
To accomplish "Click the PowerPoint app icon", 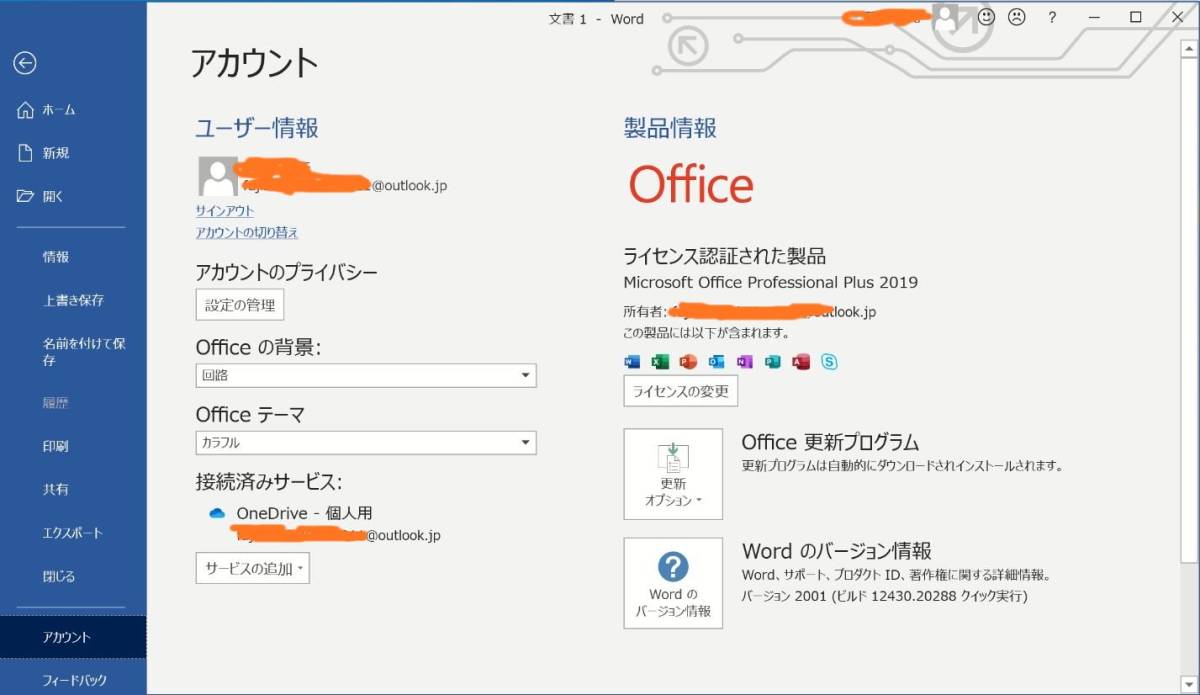I will click(x=688, y=362).
